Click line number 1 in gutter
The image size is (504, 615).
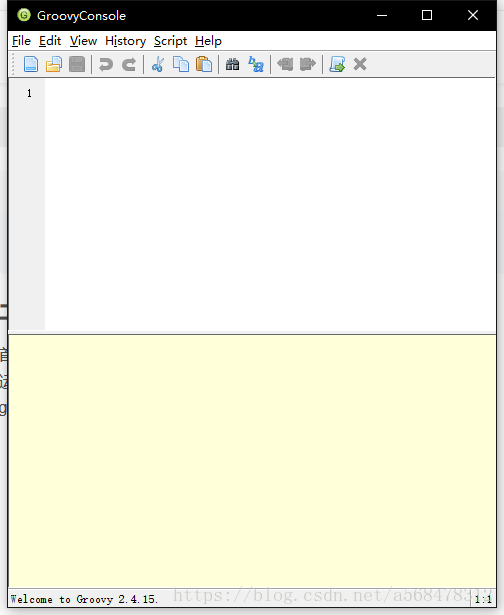pyautogui.click(x=29, y=93)
